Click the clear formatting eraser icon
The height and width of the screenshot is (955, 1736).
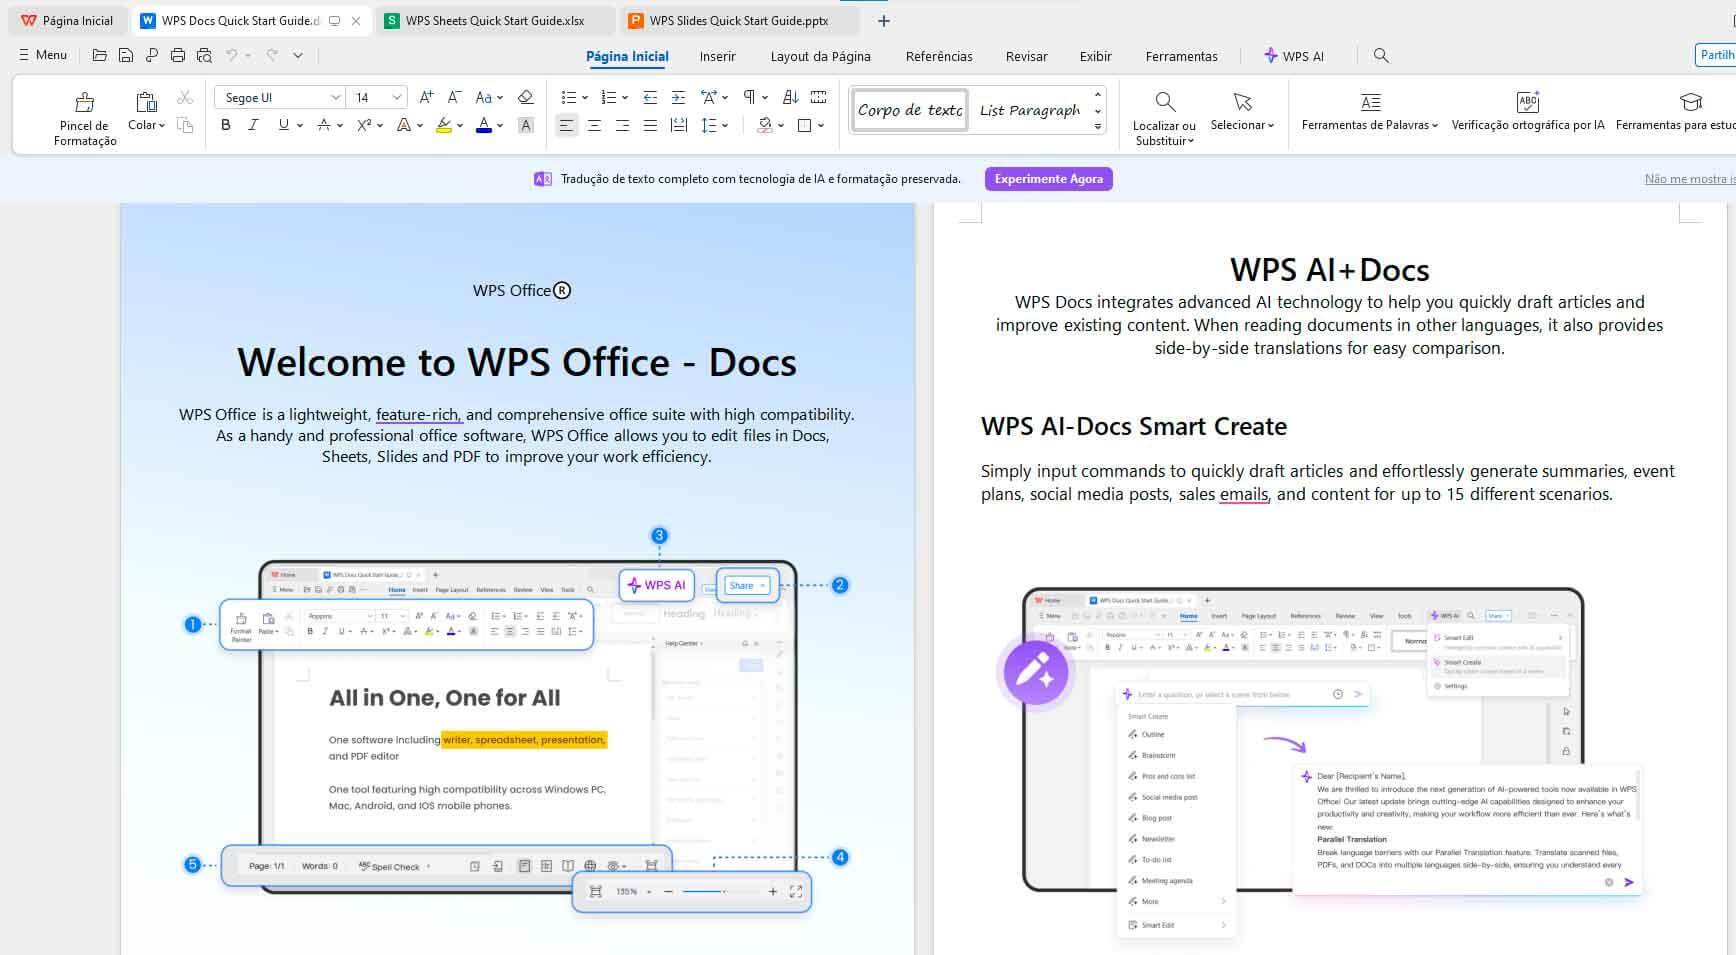pos(525,97)
